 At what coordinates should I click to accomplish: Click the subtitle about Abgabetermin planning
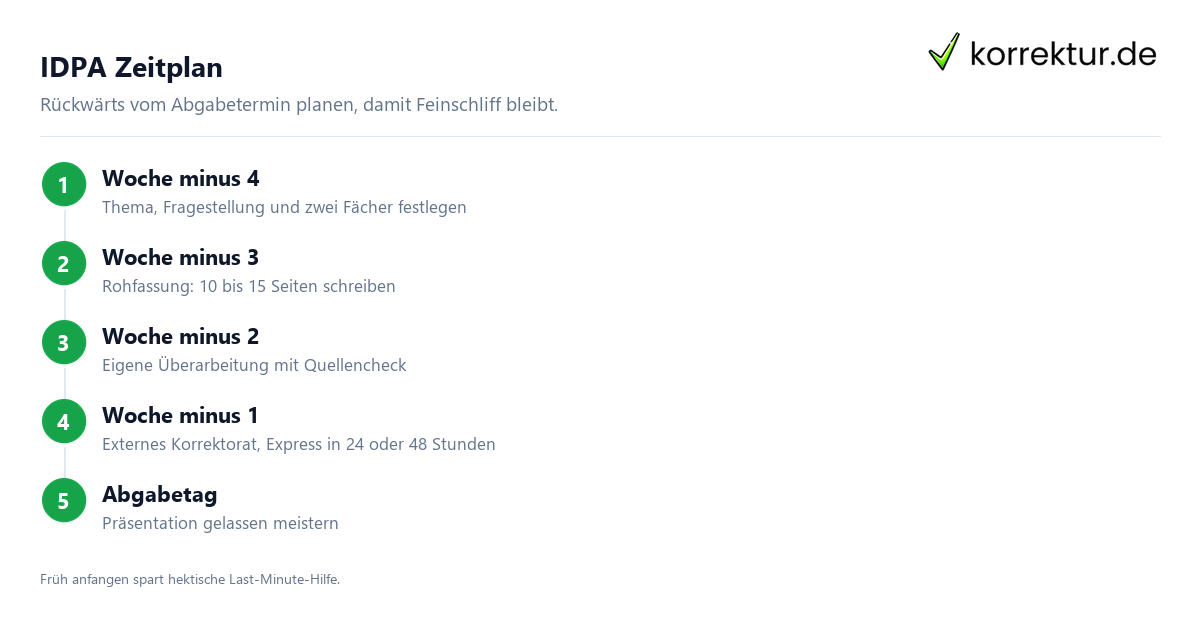299,105
